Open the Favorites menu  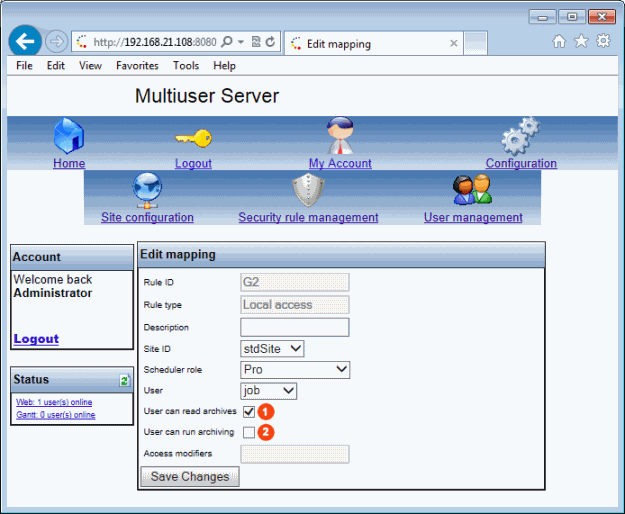(x=137, y=66)
